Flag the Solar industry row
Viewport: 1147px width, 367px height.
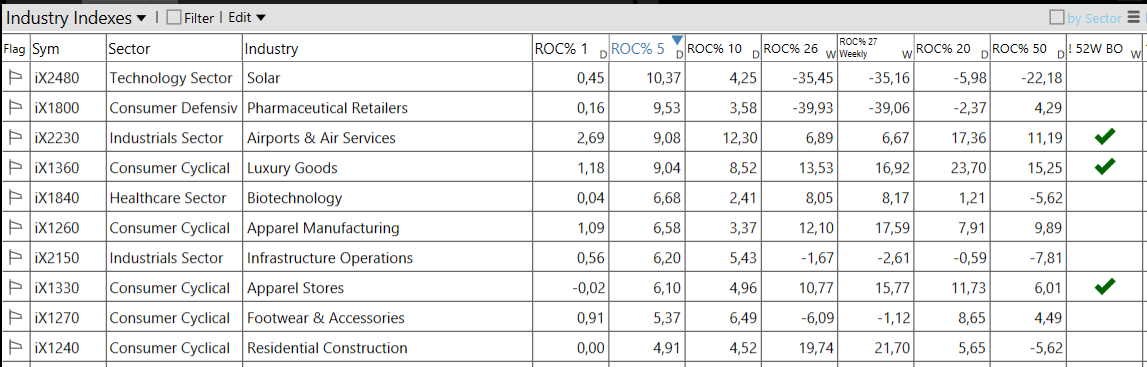[15, 77]
